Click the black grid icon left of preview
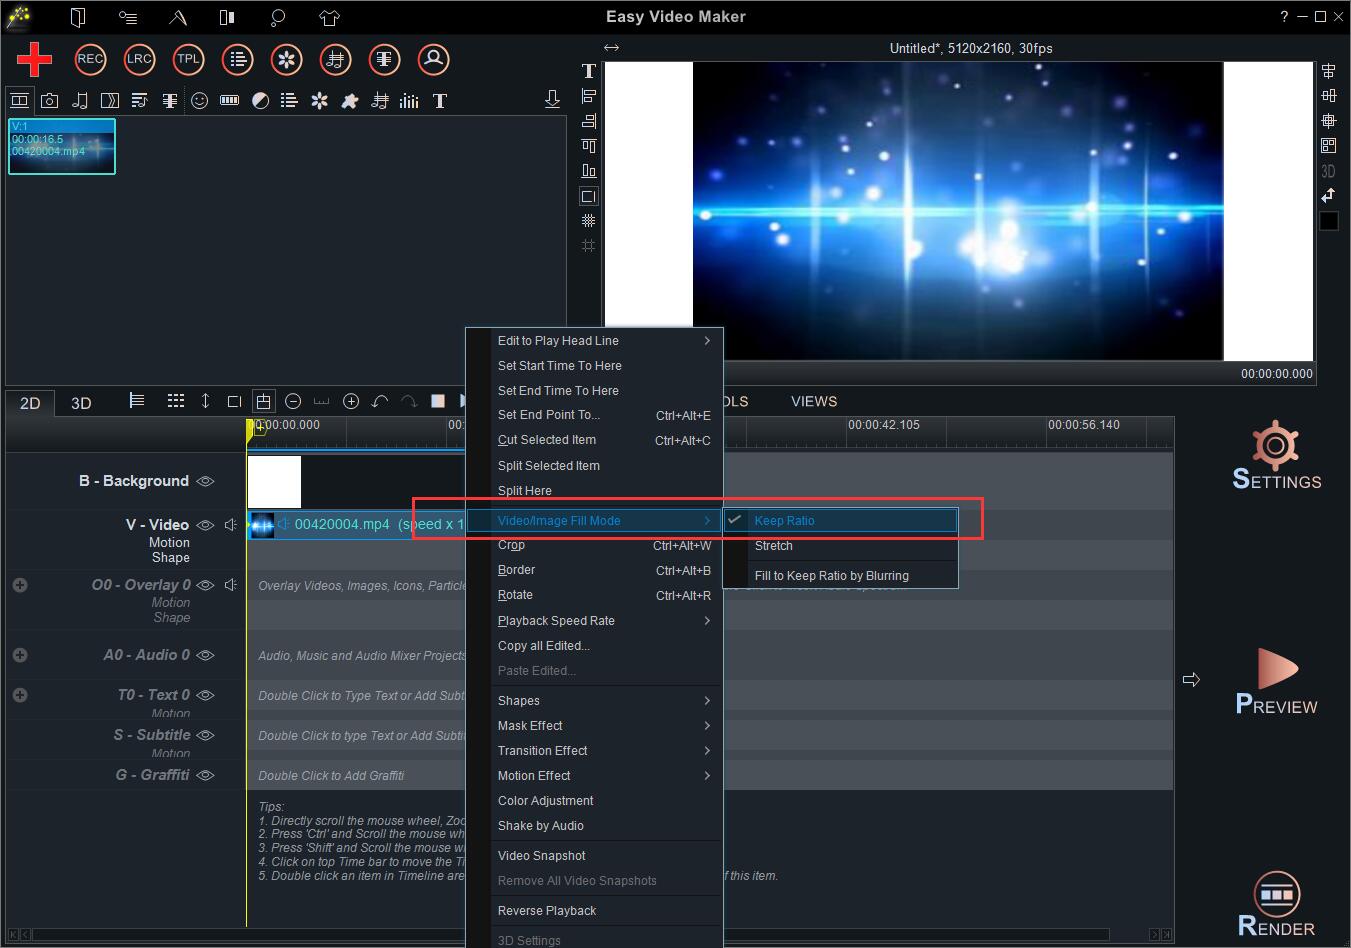 pyautogui.click(x=588, y=220)
